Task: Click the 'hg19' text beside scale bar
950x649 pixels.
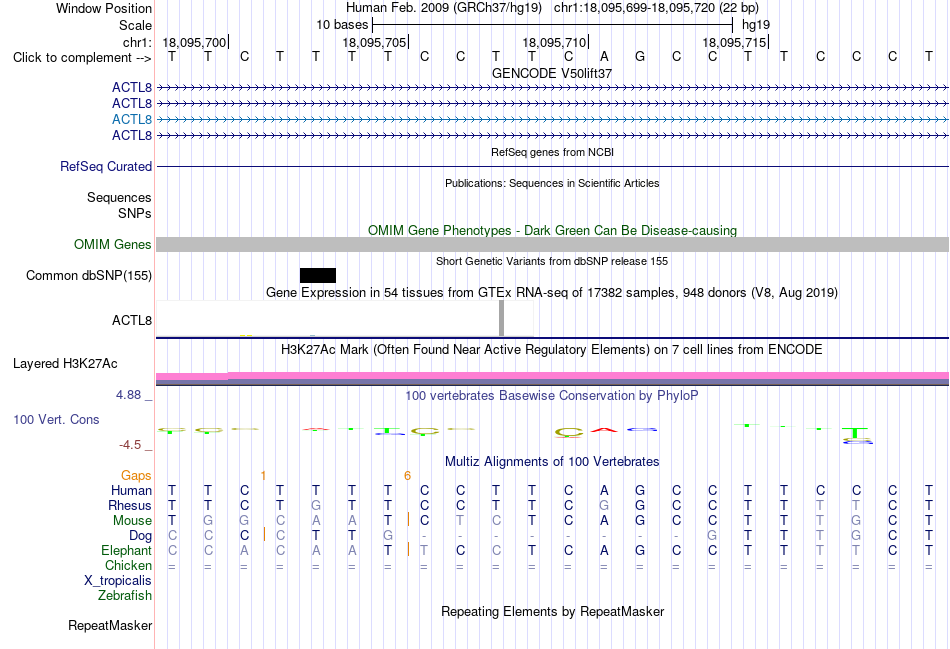Action: click(756, 25)
